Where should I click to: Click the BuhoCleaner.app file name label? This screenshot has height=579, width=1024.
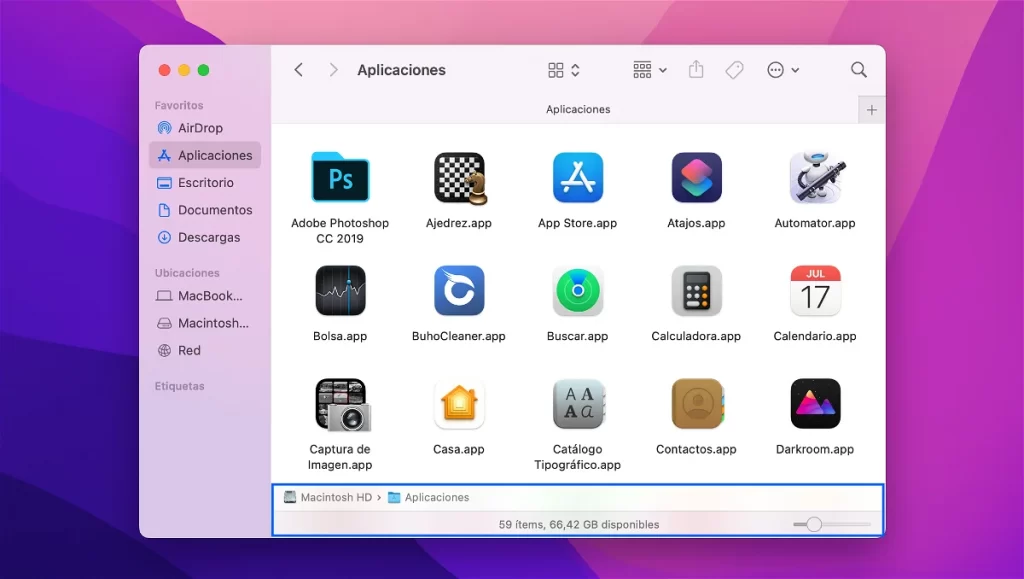click(x=458, y=336)
